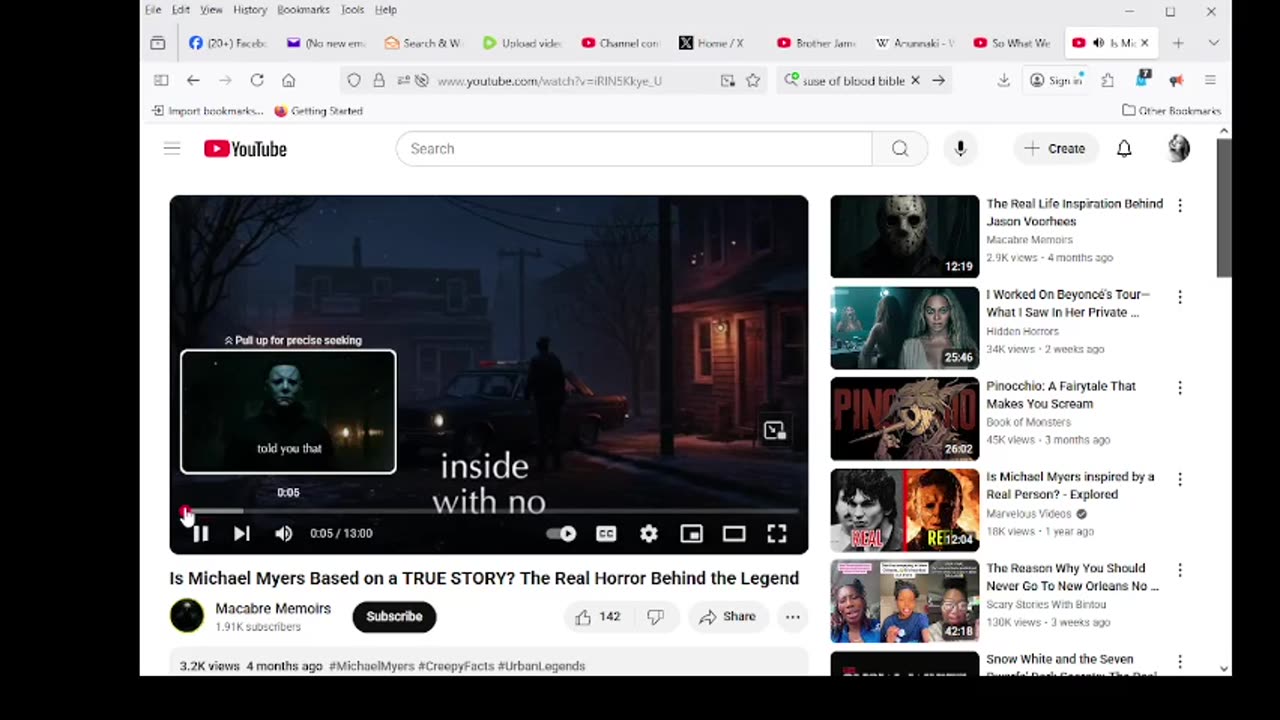Like the video

point(598,617)
